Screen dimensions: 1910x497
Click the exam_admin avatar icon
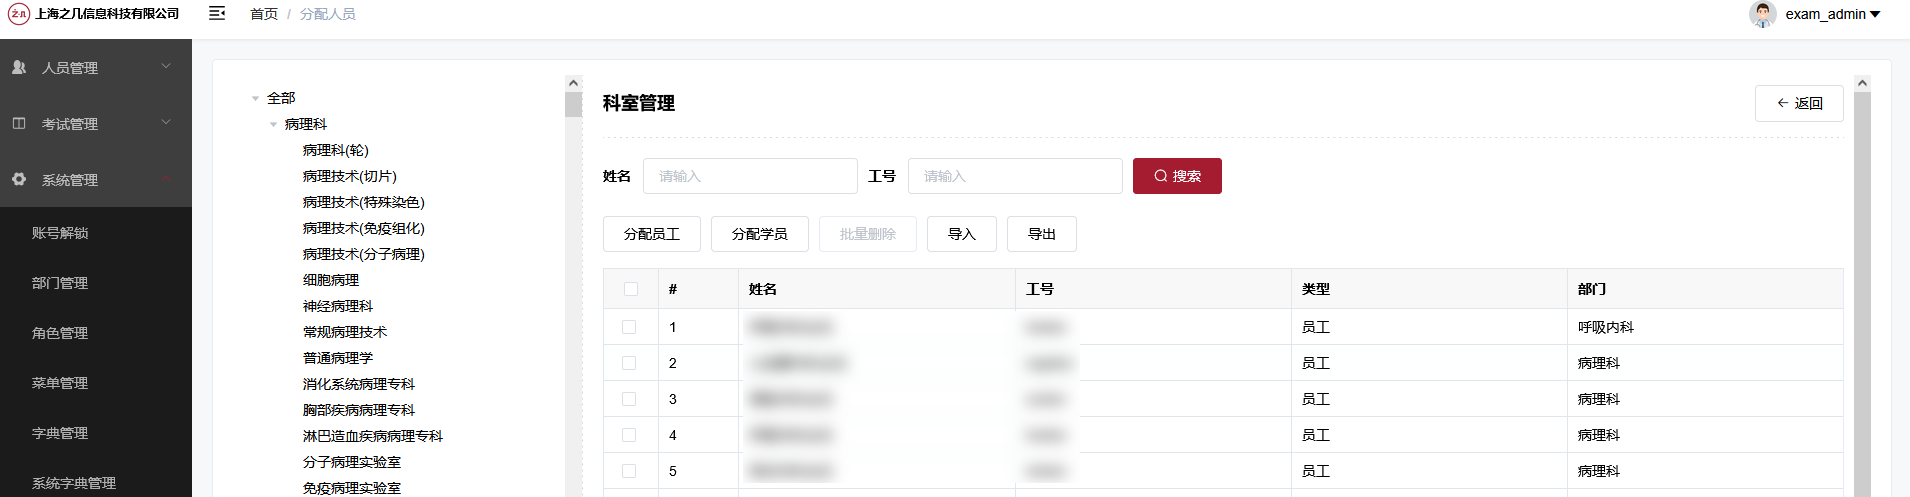pyautogui.click(x=1763, y=14)
